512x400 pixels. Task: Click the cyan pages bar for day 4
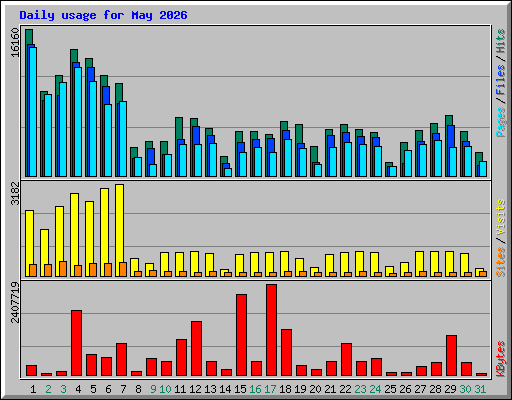[78, 122]
